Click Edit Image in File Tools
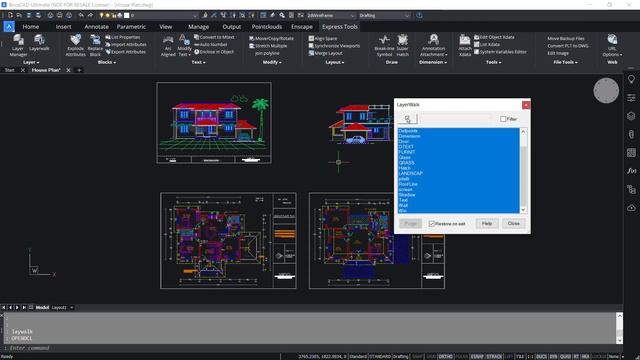 click(558, 53)
